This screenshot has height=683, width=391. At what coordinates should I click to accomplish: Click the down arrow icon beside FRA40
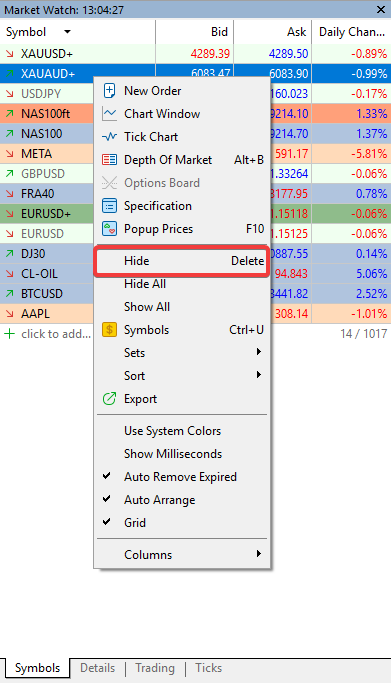click(x=10, y=194)
